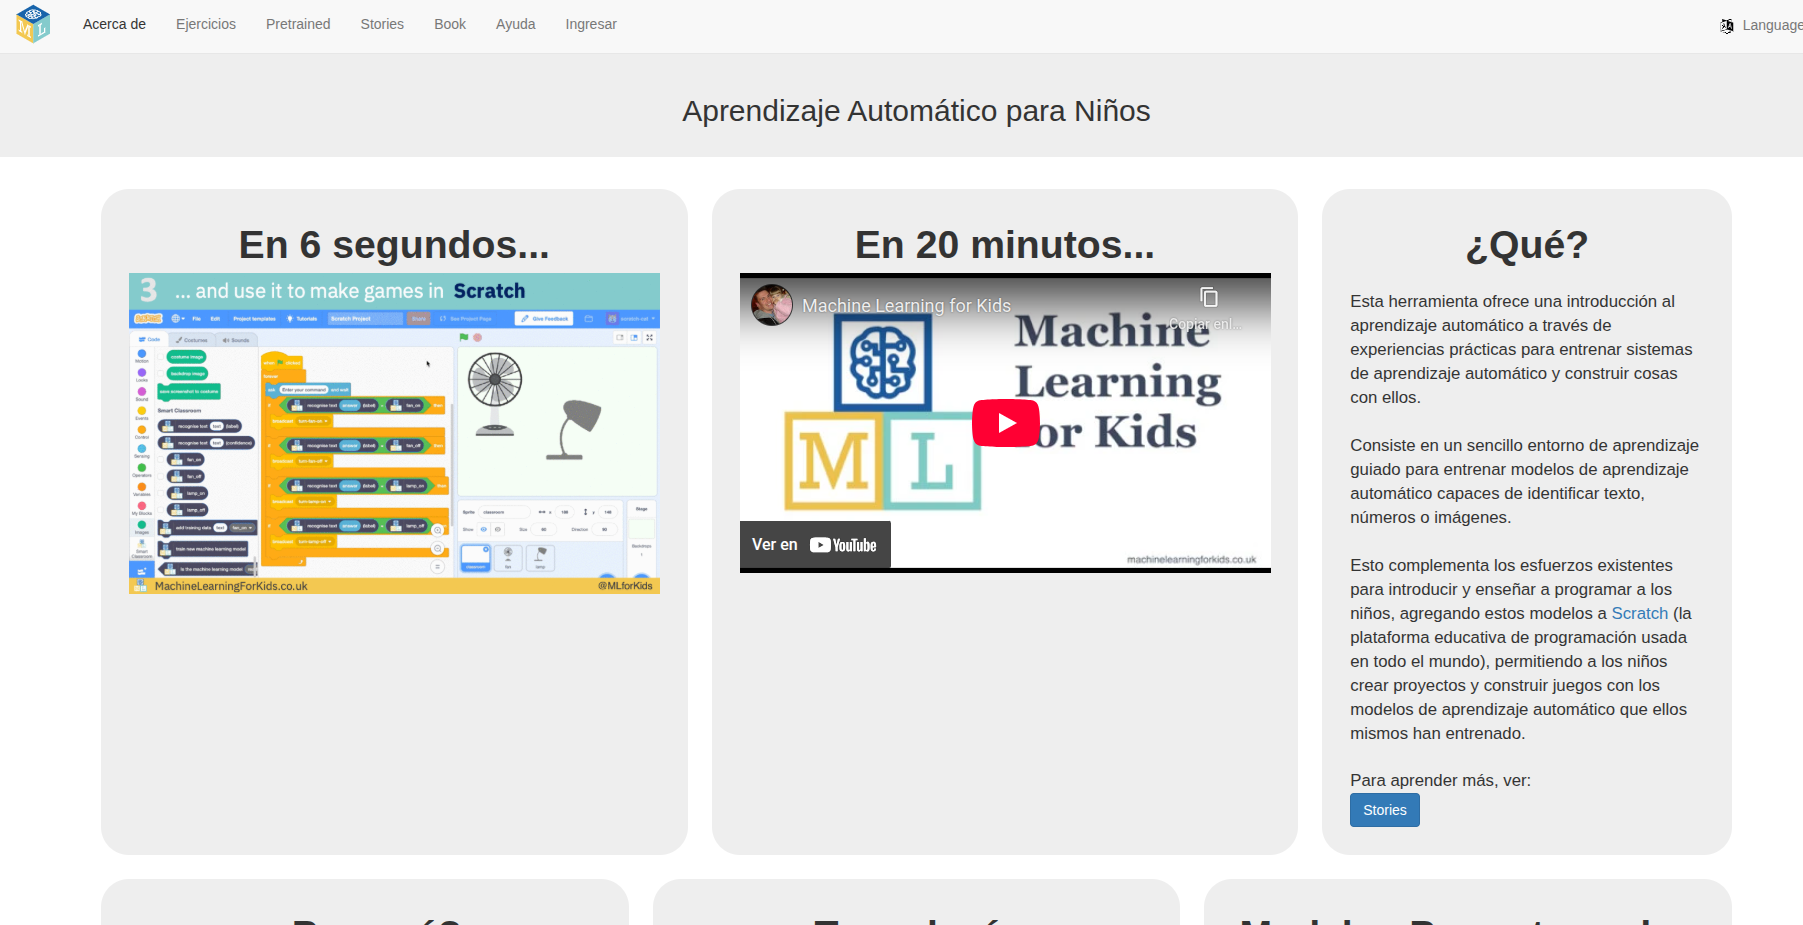1803x925 pixels.
Task: Click the translate icon beside Language
Action: point(1727,26)
